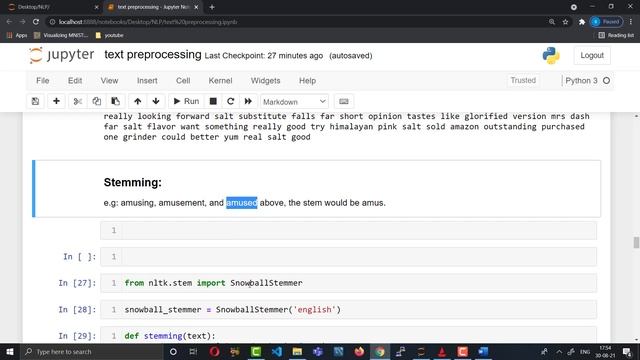Image resolution: width=640 pixels, height=360 pixels.
Task: Click the Stemming heading in the markdown cell
Action: 132,182
